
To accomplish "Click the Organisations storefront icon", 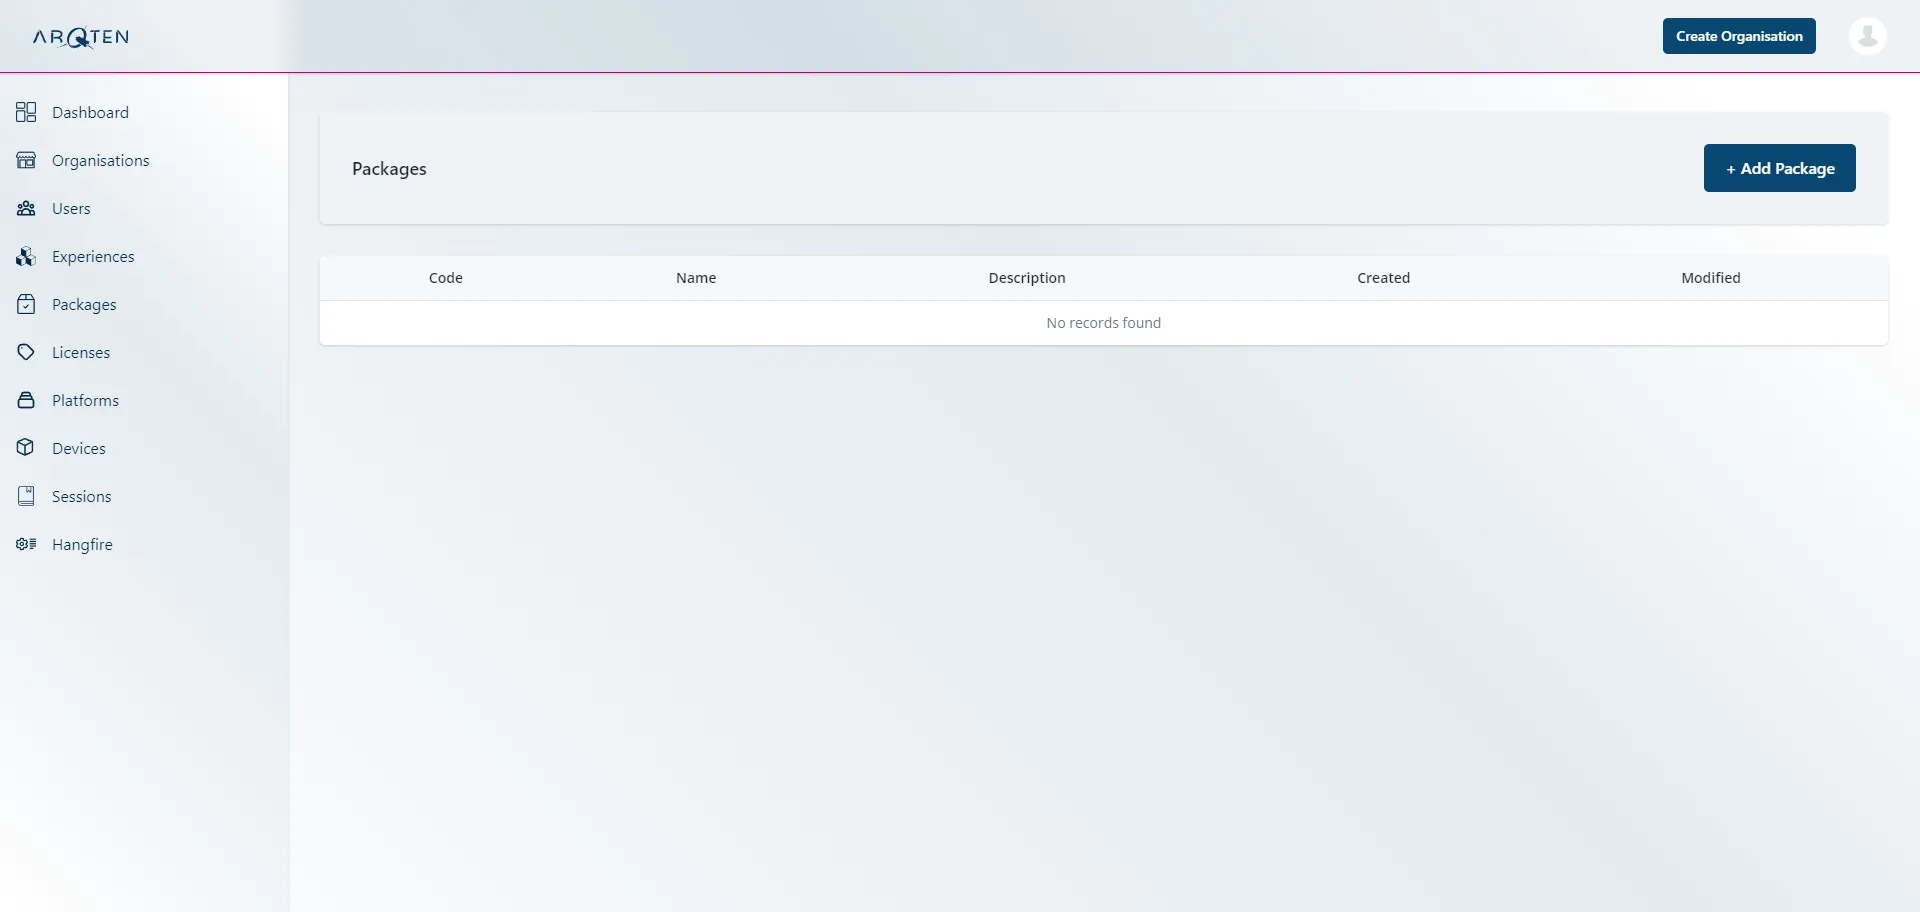I will point(26,160).
